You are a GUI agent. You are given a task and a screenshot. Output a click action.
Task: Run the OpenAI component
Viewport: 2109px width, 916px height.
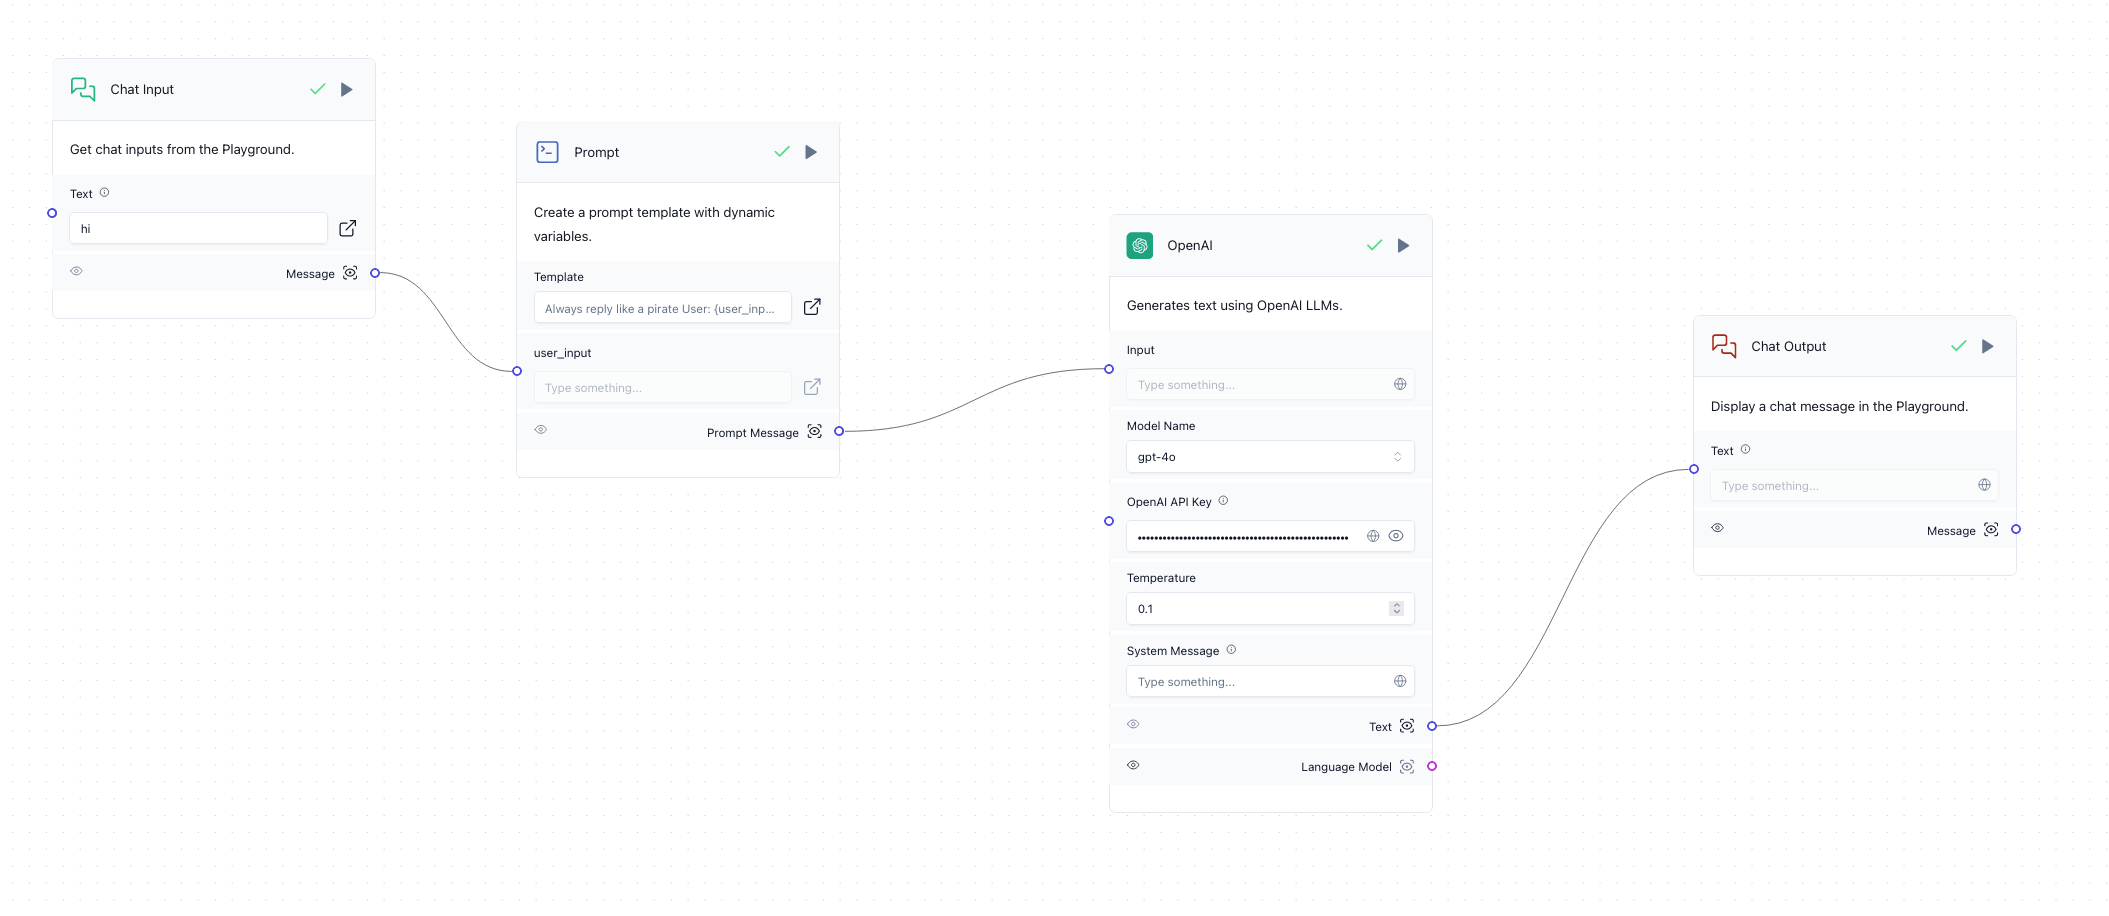pyautogui.click(x=1403, y=246)
